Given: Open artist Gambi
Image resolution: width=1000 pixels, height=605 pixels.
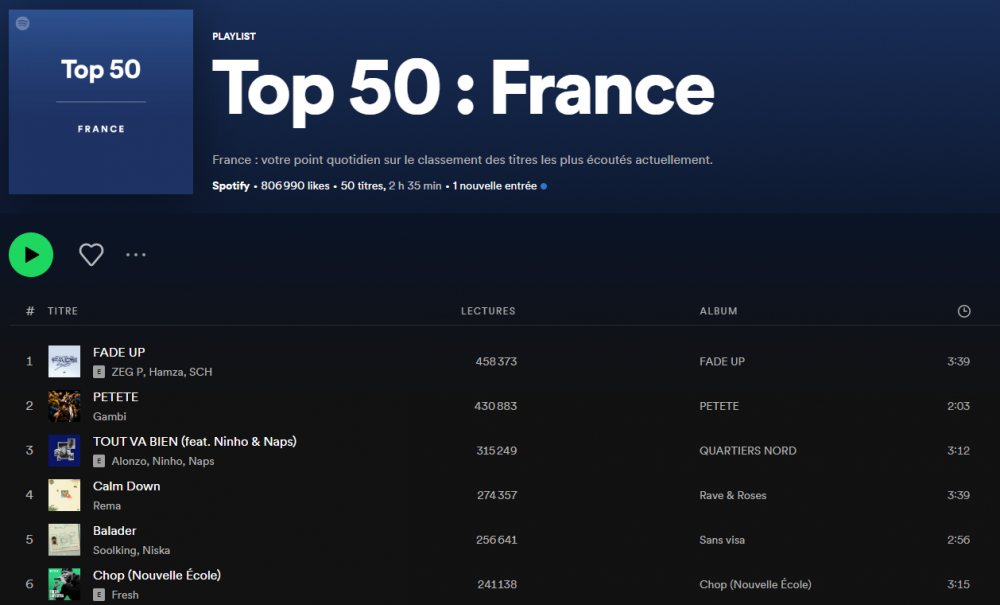Looking at the screenshot, I should click(x=110, y=416).
